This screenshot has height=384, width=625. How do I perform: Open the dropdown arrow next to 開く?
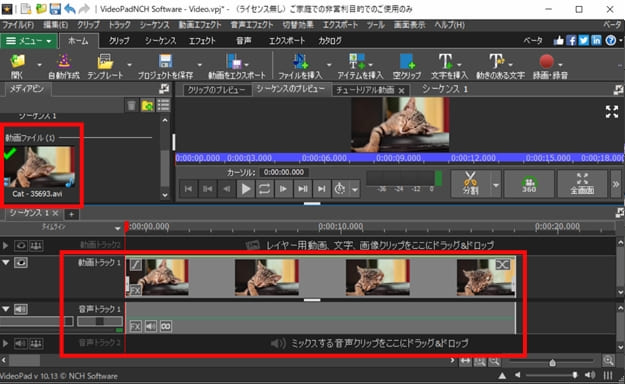pyautogui.click(x=39, y=65)
